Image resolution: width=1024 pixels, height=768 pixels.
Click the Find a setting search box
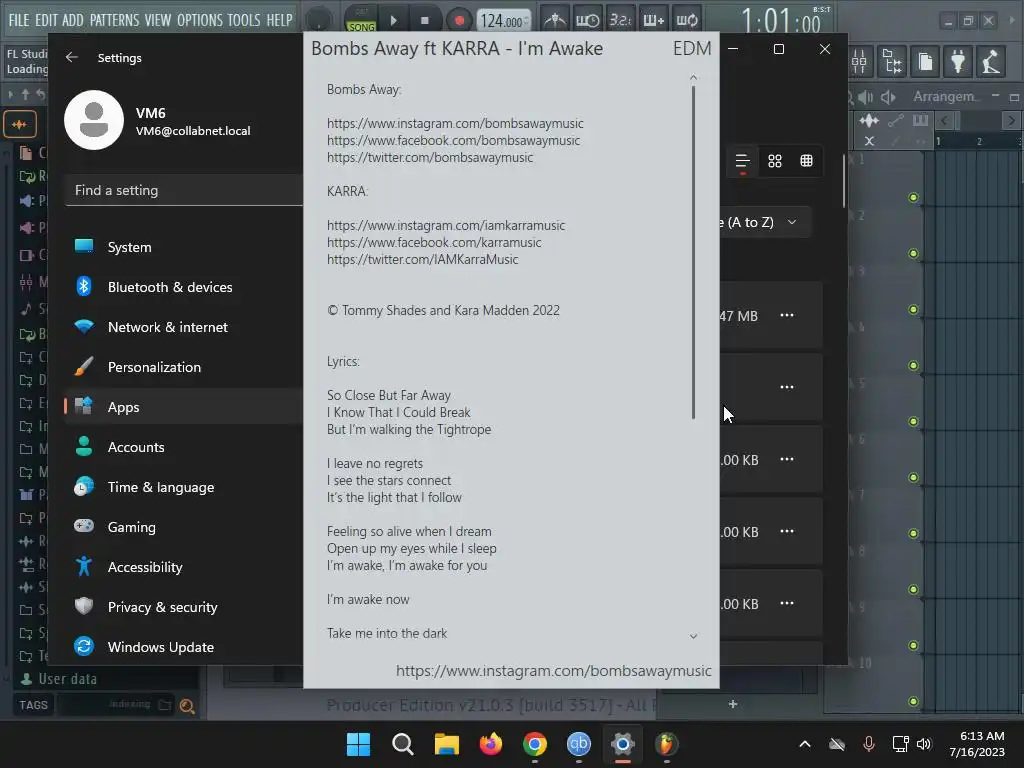click(184, 190)
